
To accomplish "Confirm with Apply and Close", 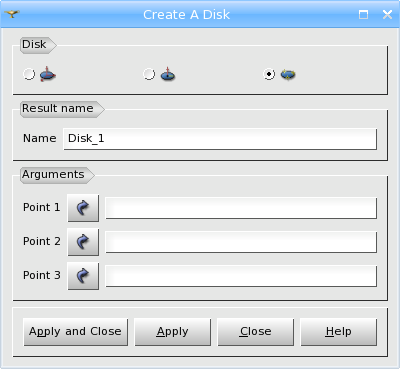I will pyautogui.click(x=75, y=332).
